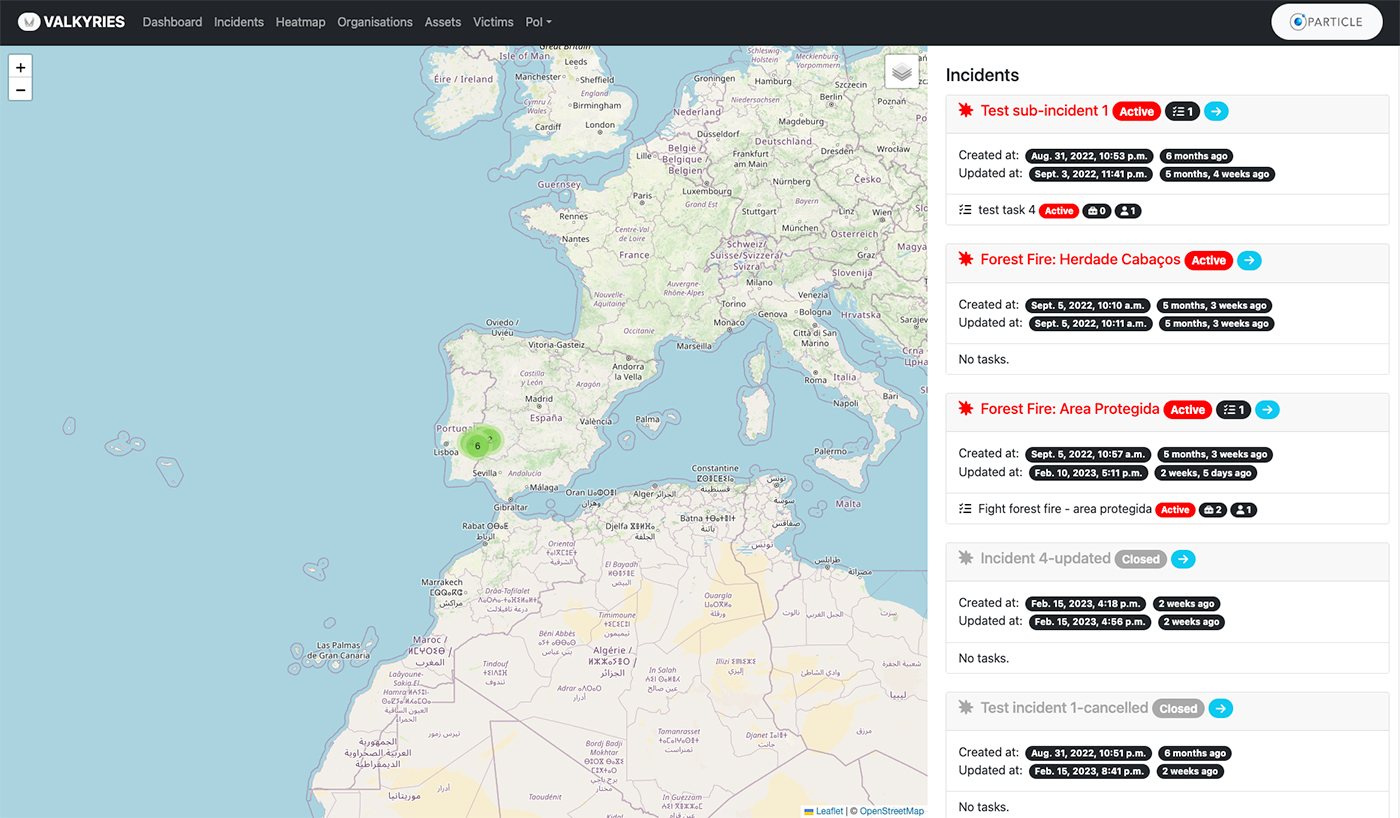The height and width of the screenshot is (818, 1400).
Task: Expand the Pol user dropdown
Action: 538,22
